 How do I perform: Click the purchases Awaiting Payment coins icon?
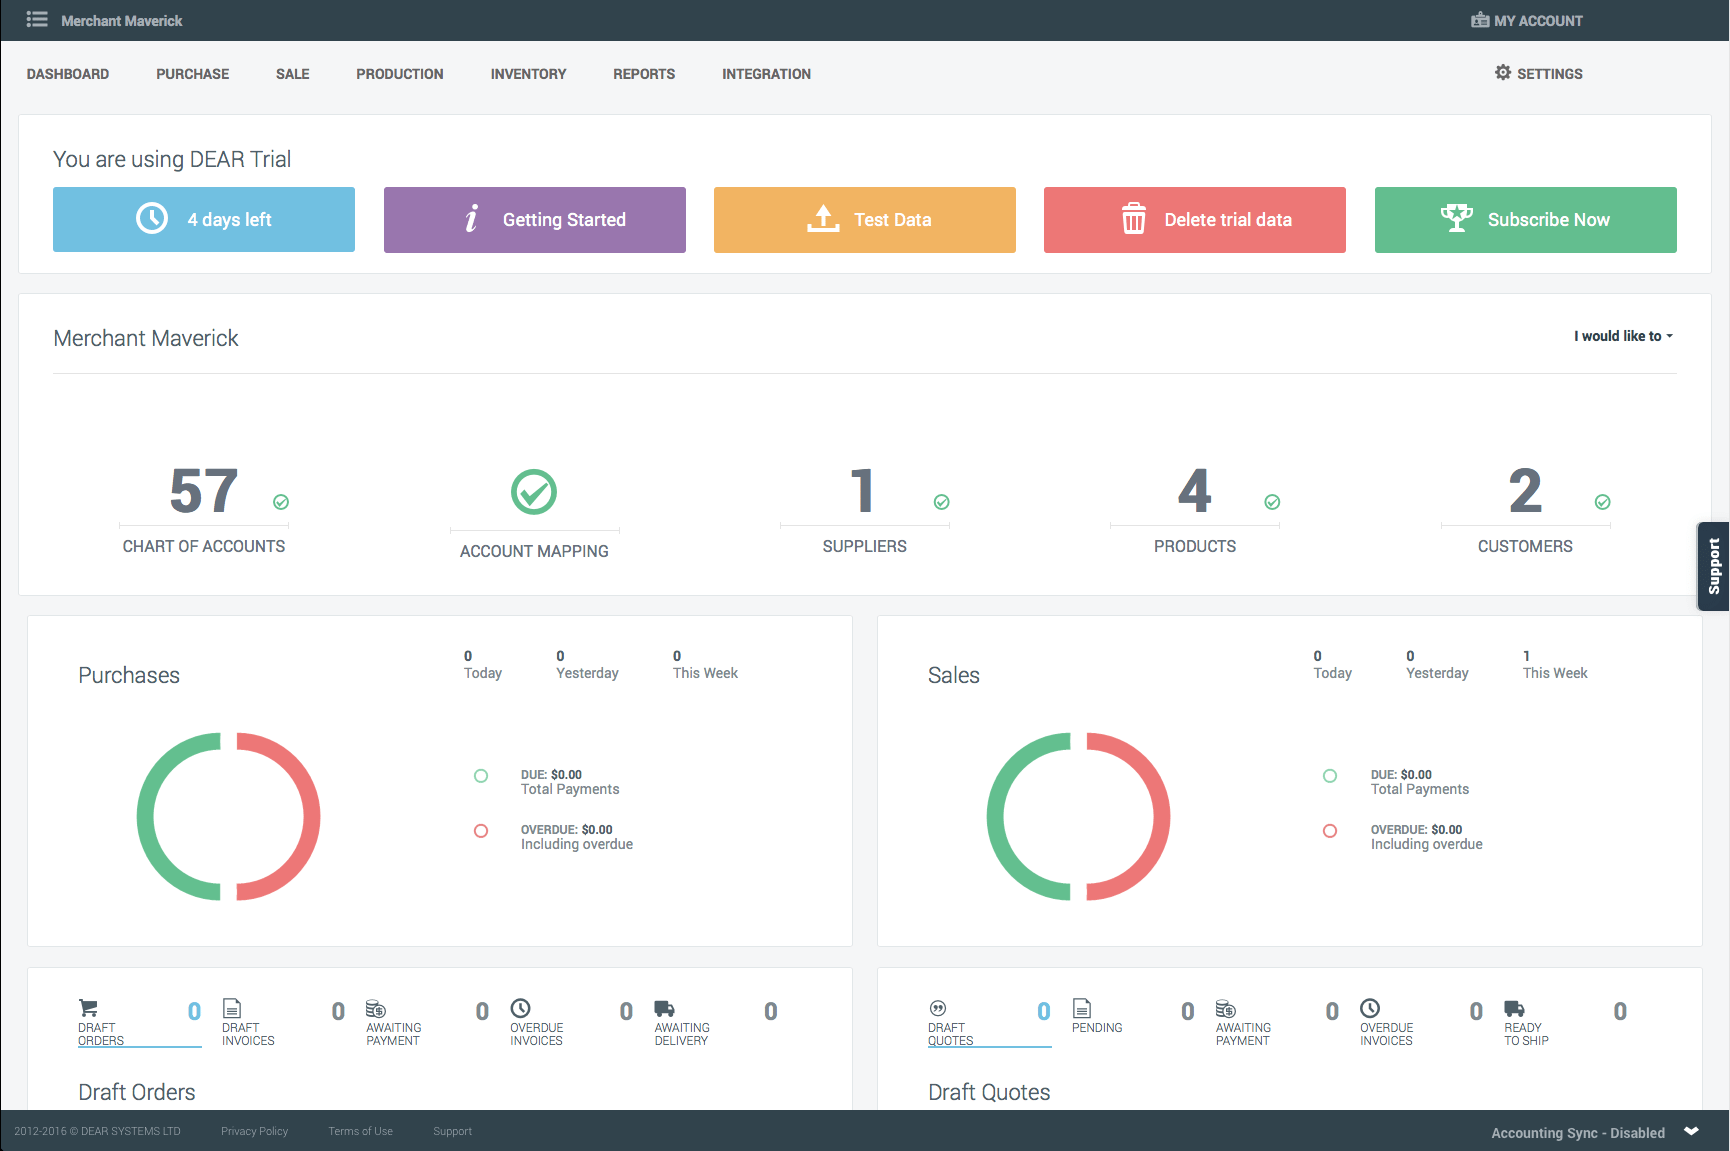[x=376, y=1008]
